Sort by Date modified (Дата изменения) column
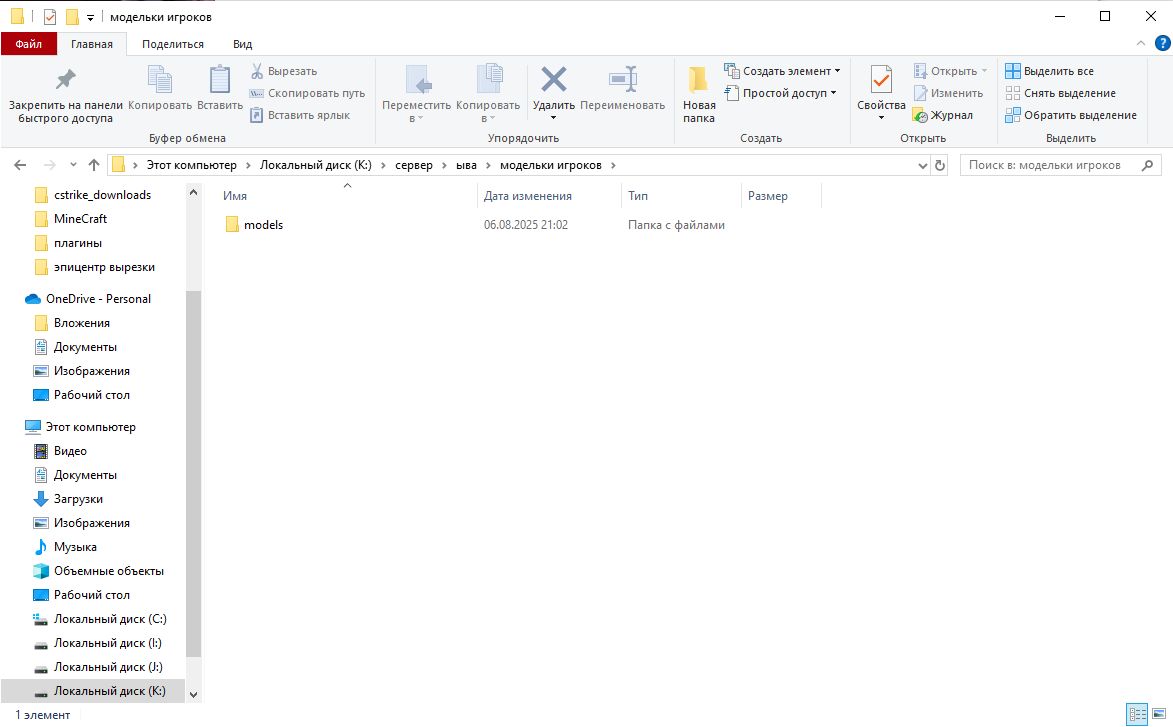The width and height of the screenshot is (1173, 727). pos(527,196)
